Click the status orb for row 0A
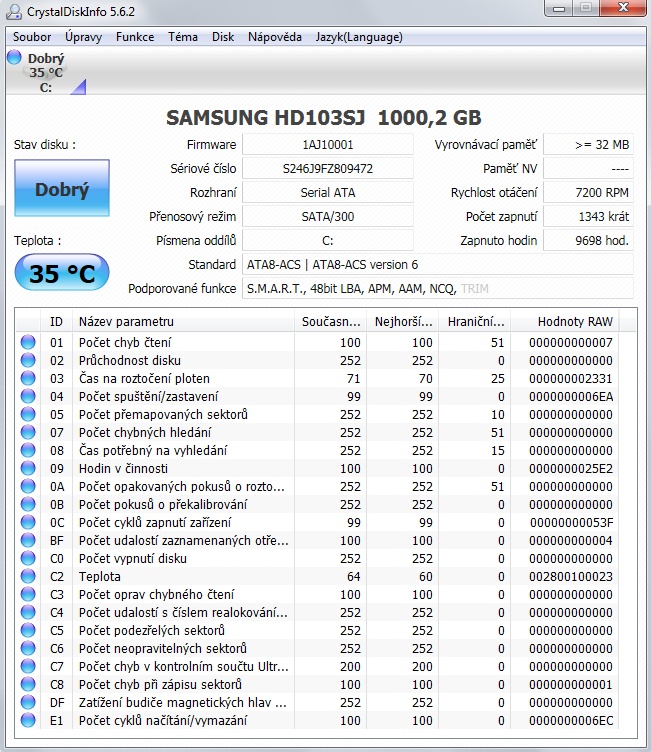 coord(28,486)
